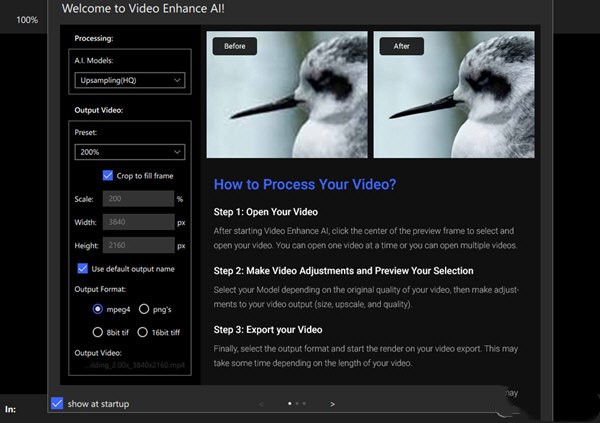600x423 pixels.
Task: Open the A.I. Models dropdown Upsampling(HQ)
Action: [x=130, y=80]
